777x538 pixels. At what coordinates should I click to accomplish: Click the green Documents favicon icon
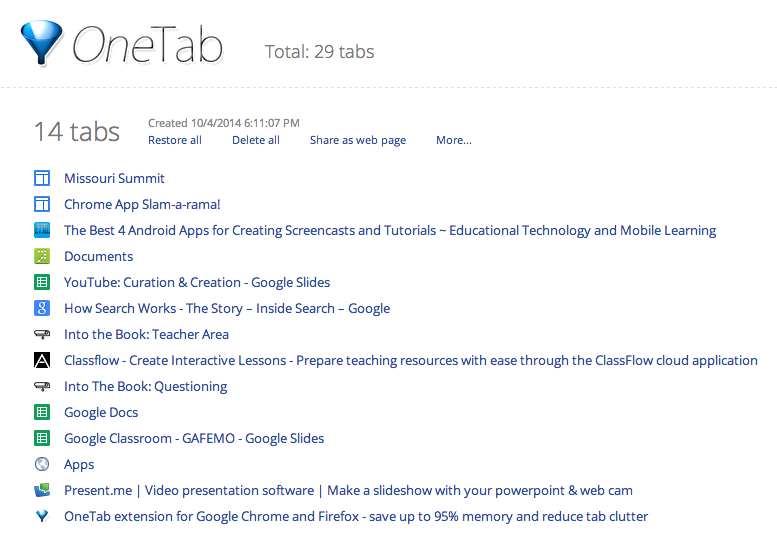click(x=42, y=256)
